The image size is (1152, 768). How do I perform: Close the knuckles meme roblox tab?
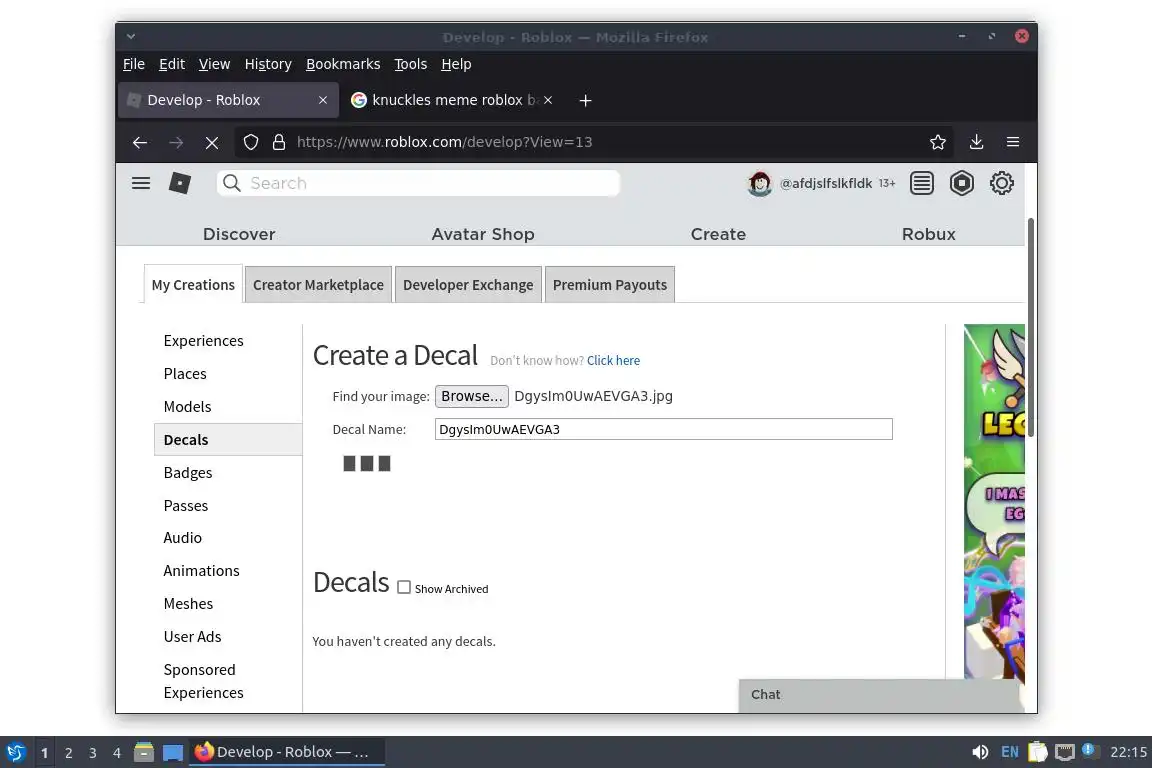tap(547, 100)
